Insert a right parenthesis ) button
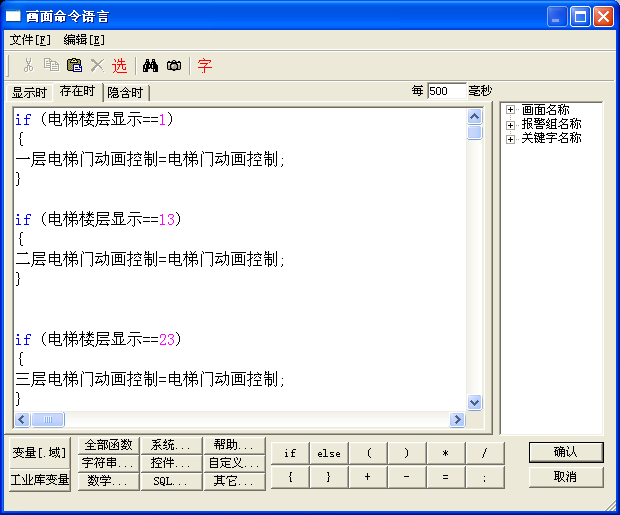Screen dimensions: 620x515 click(x=406, y=453)
